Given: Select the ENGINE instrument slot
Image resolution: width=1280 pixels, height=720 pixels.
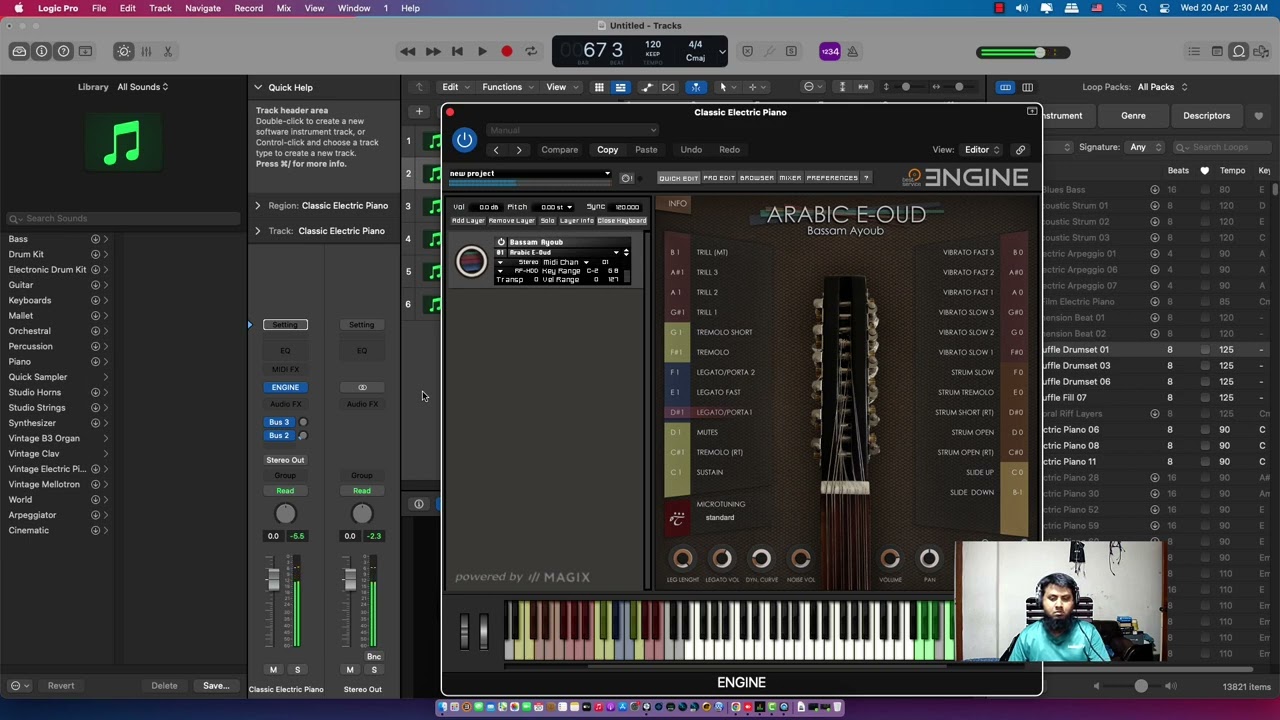Looking at the screenshot, I should 285,387.
